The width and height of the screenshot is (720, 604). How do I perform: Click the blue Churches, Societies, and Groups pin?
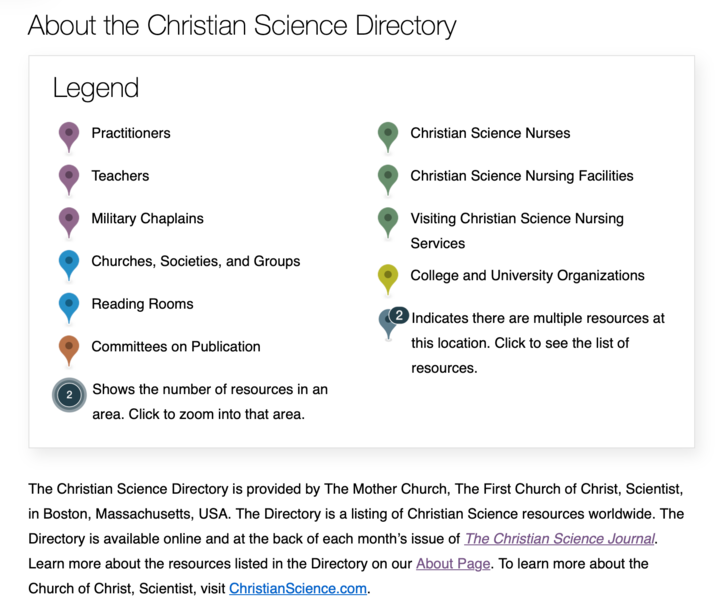pos(69,265)
